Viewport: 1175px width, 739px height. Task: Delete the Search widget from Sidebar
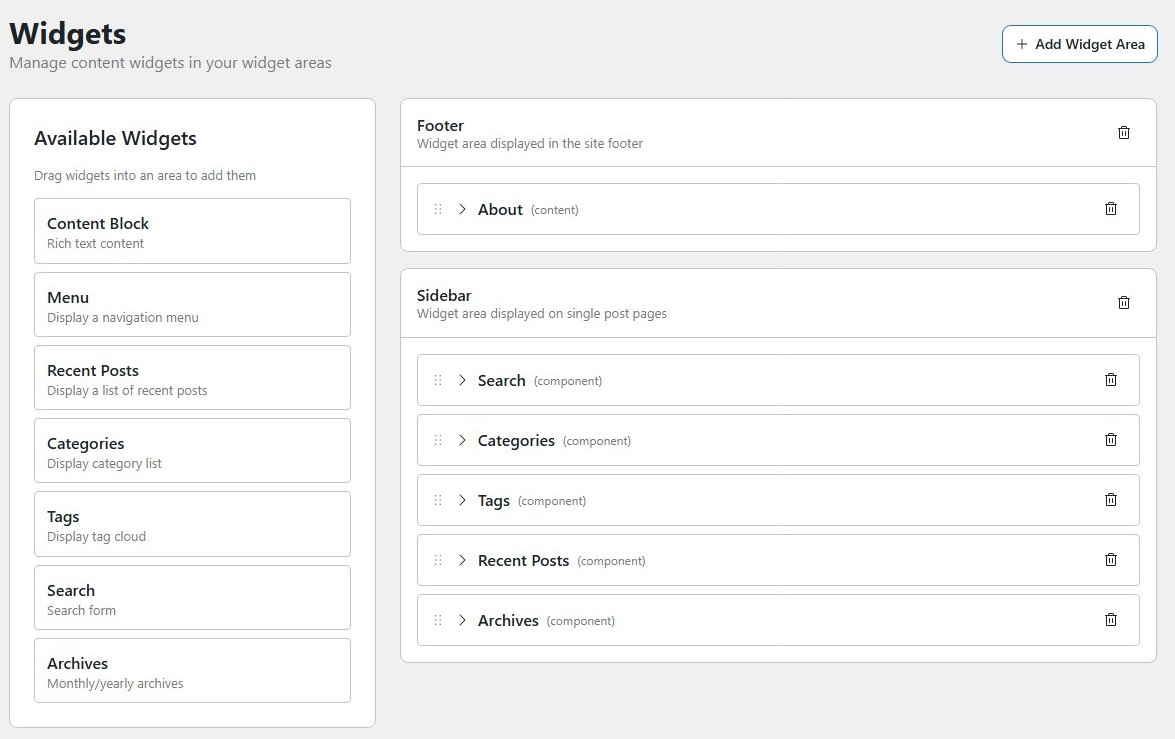(1110, 380)
